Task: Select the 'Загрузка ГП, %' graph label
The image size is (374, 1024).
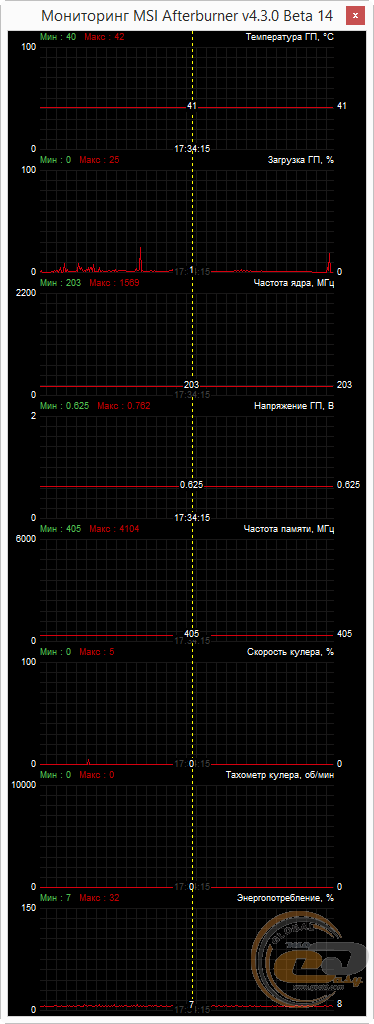Action: point(301,159)
